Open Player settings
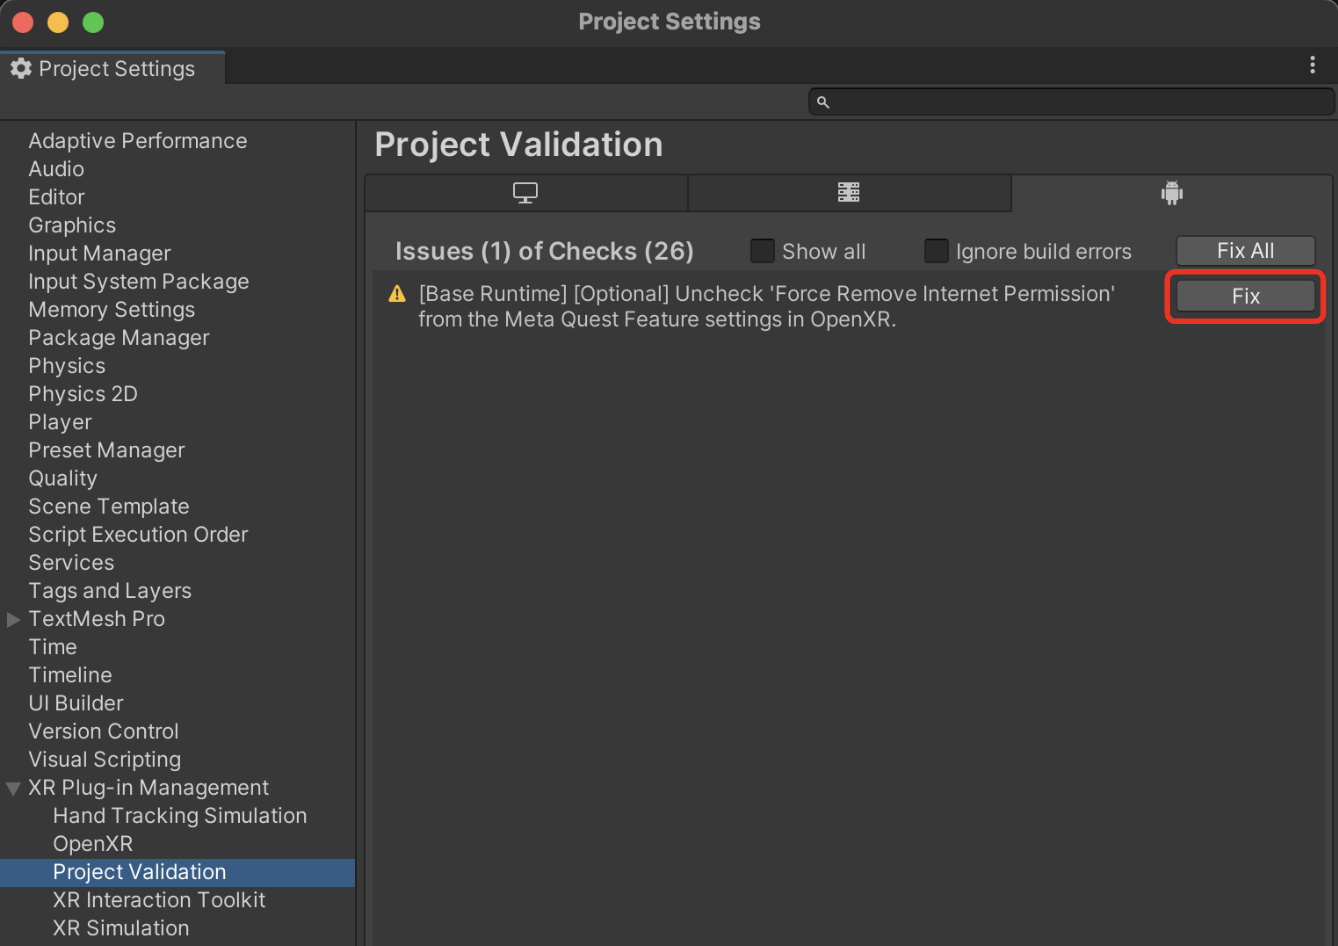 pyautogui.click(x=60, y=422)
